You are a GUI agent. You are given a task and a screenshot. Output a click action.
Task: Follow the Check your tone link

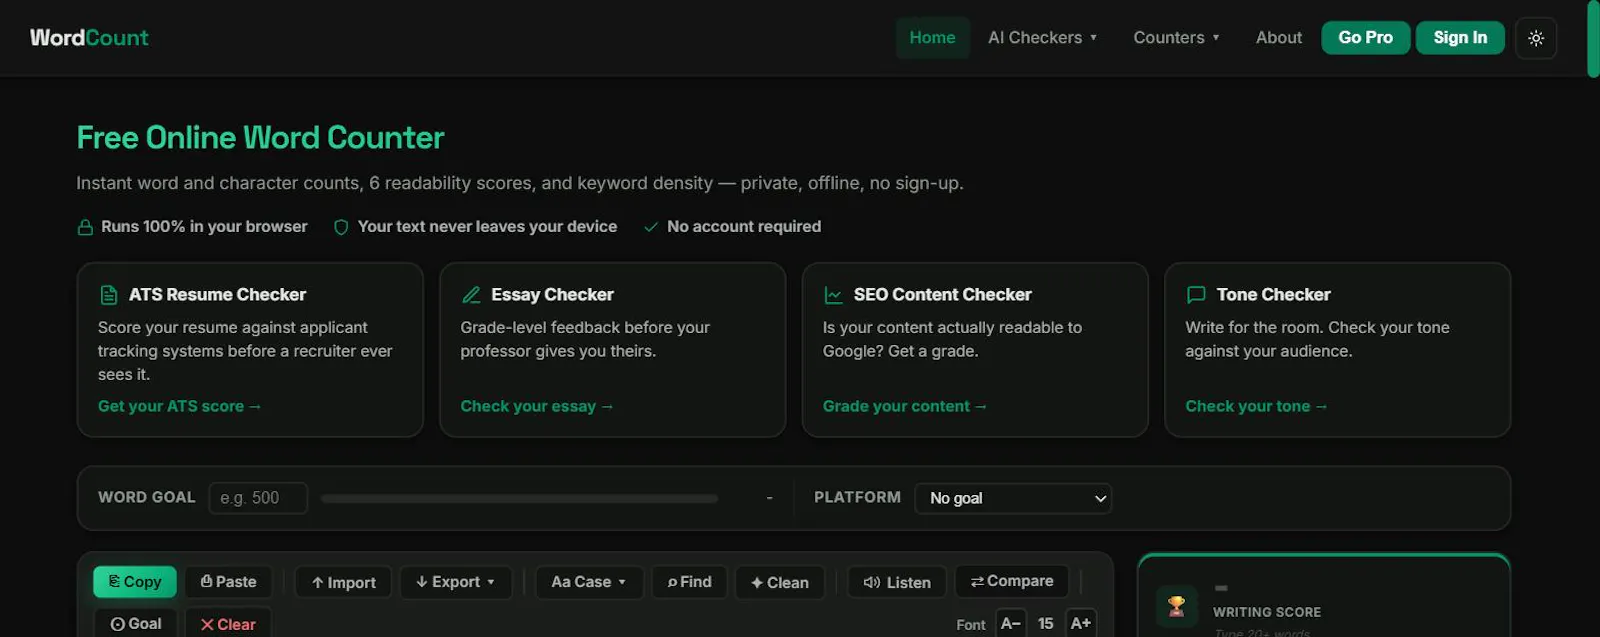click(x=1256, y=406)
